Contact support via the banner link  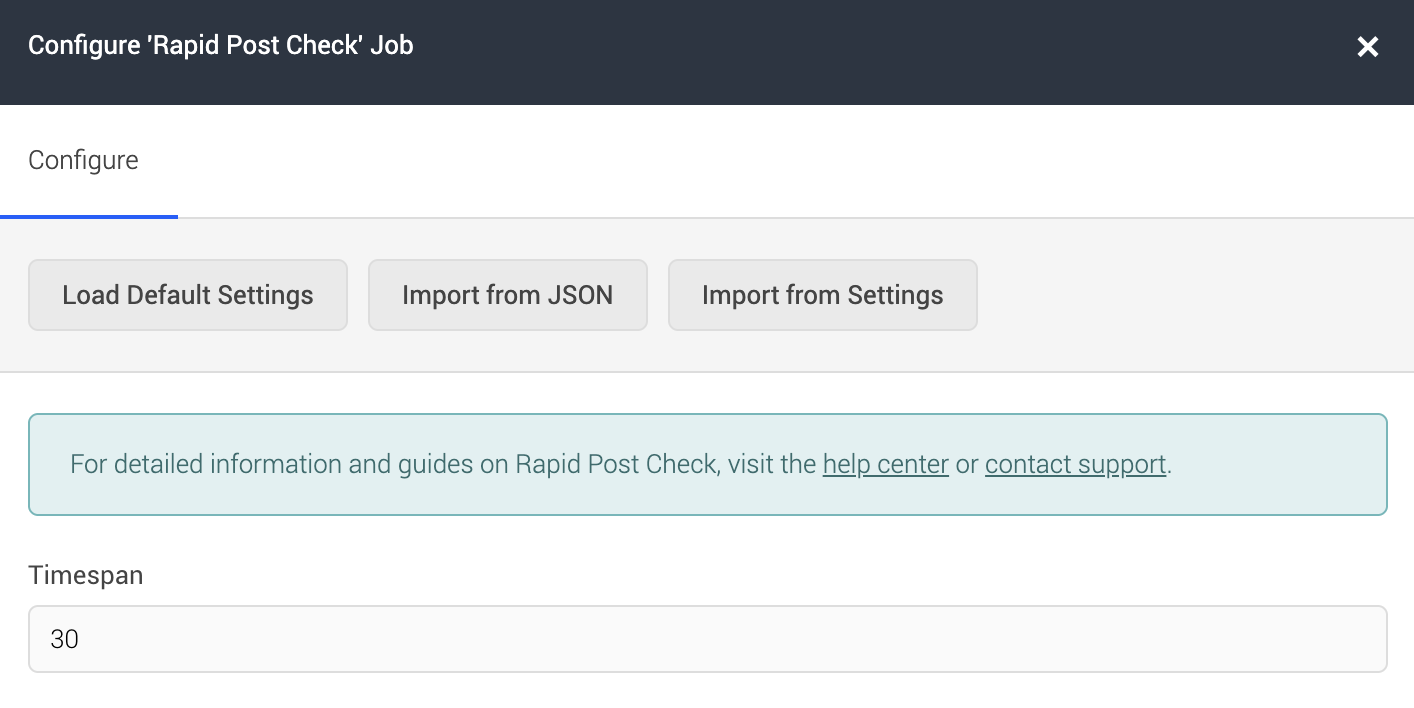coord(1075,464)
